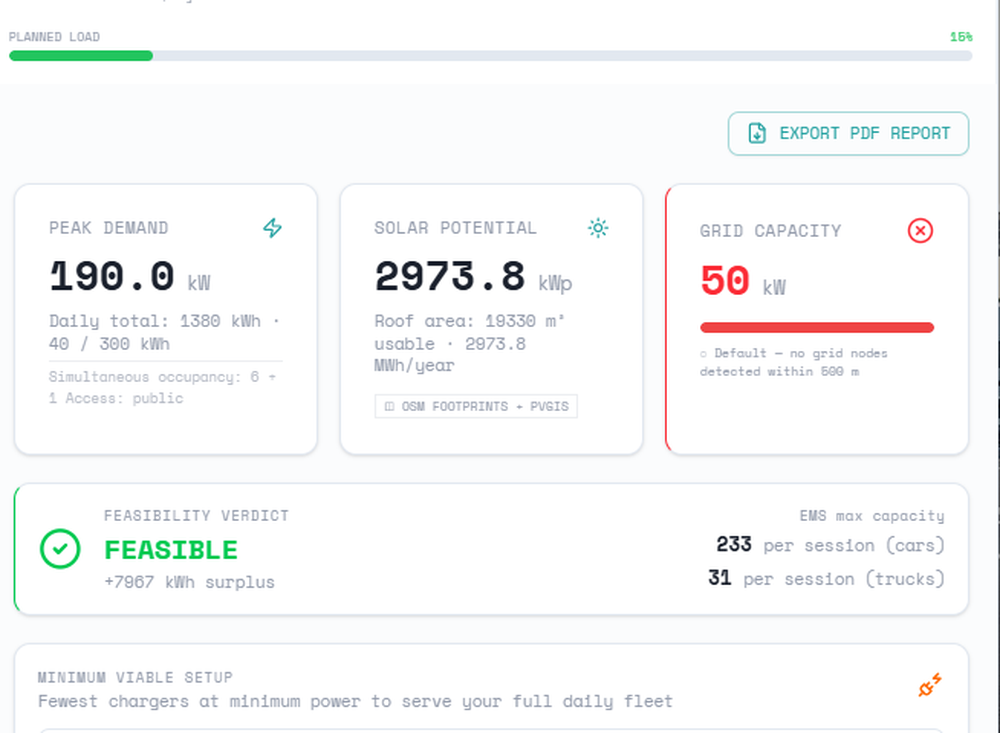Click the 233 per session (cars) line

[830, 545]
